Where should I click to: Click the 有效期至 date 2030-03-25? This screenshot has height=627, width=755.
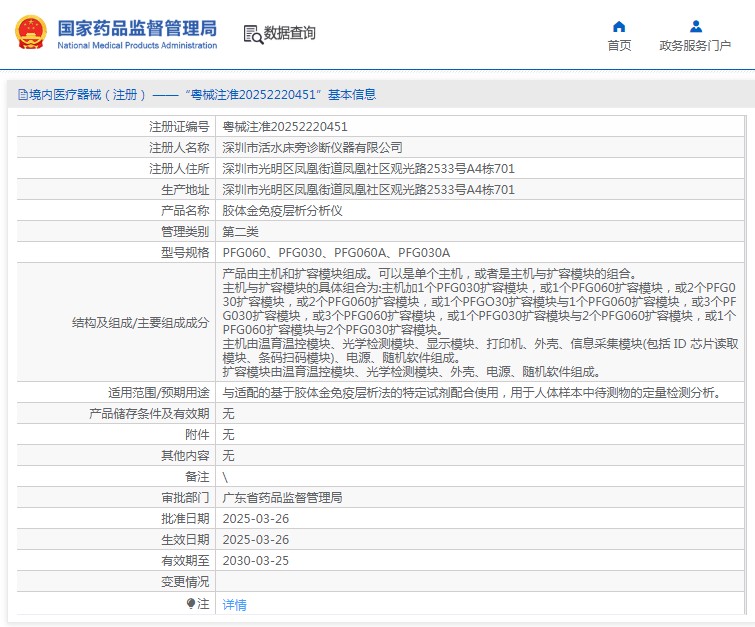tap(255, 561)
